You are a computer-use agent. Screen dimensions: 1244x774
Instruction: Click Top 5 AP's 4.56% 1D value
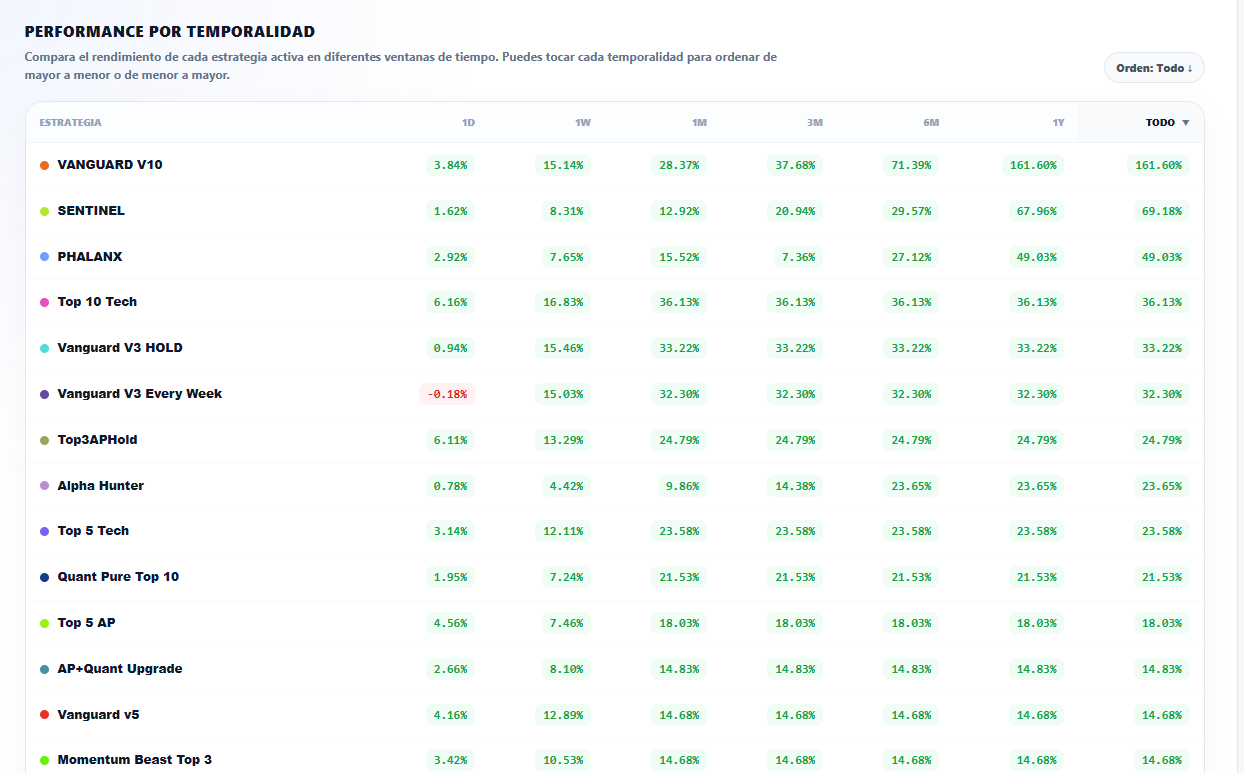pos(451,623)
